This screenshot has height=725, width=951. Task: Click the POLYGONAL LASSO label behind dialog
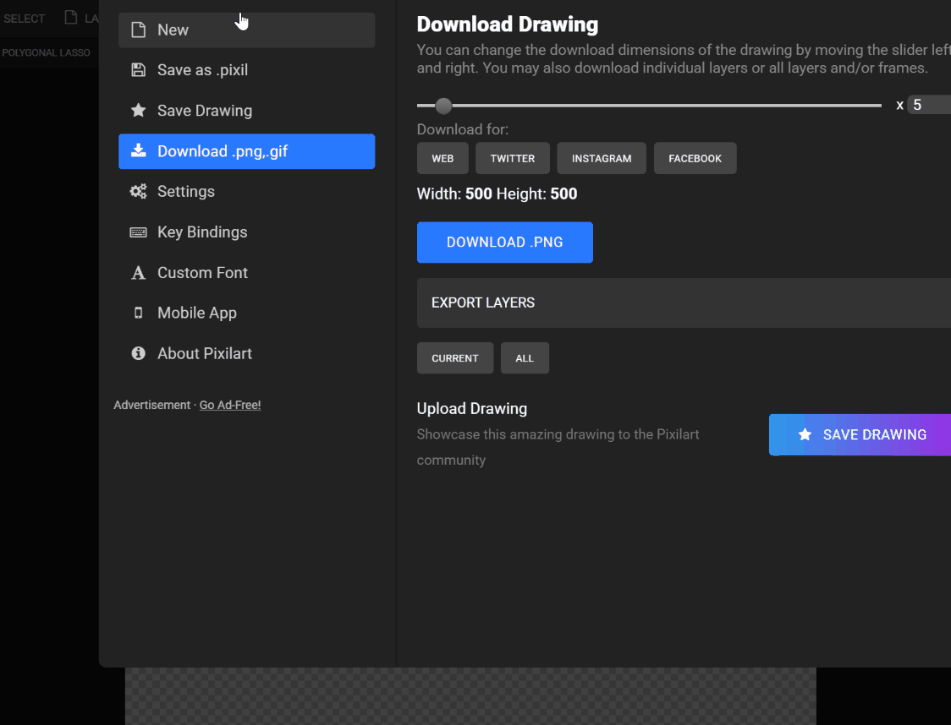coord(46,53)
